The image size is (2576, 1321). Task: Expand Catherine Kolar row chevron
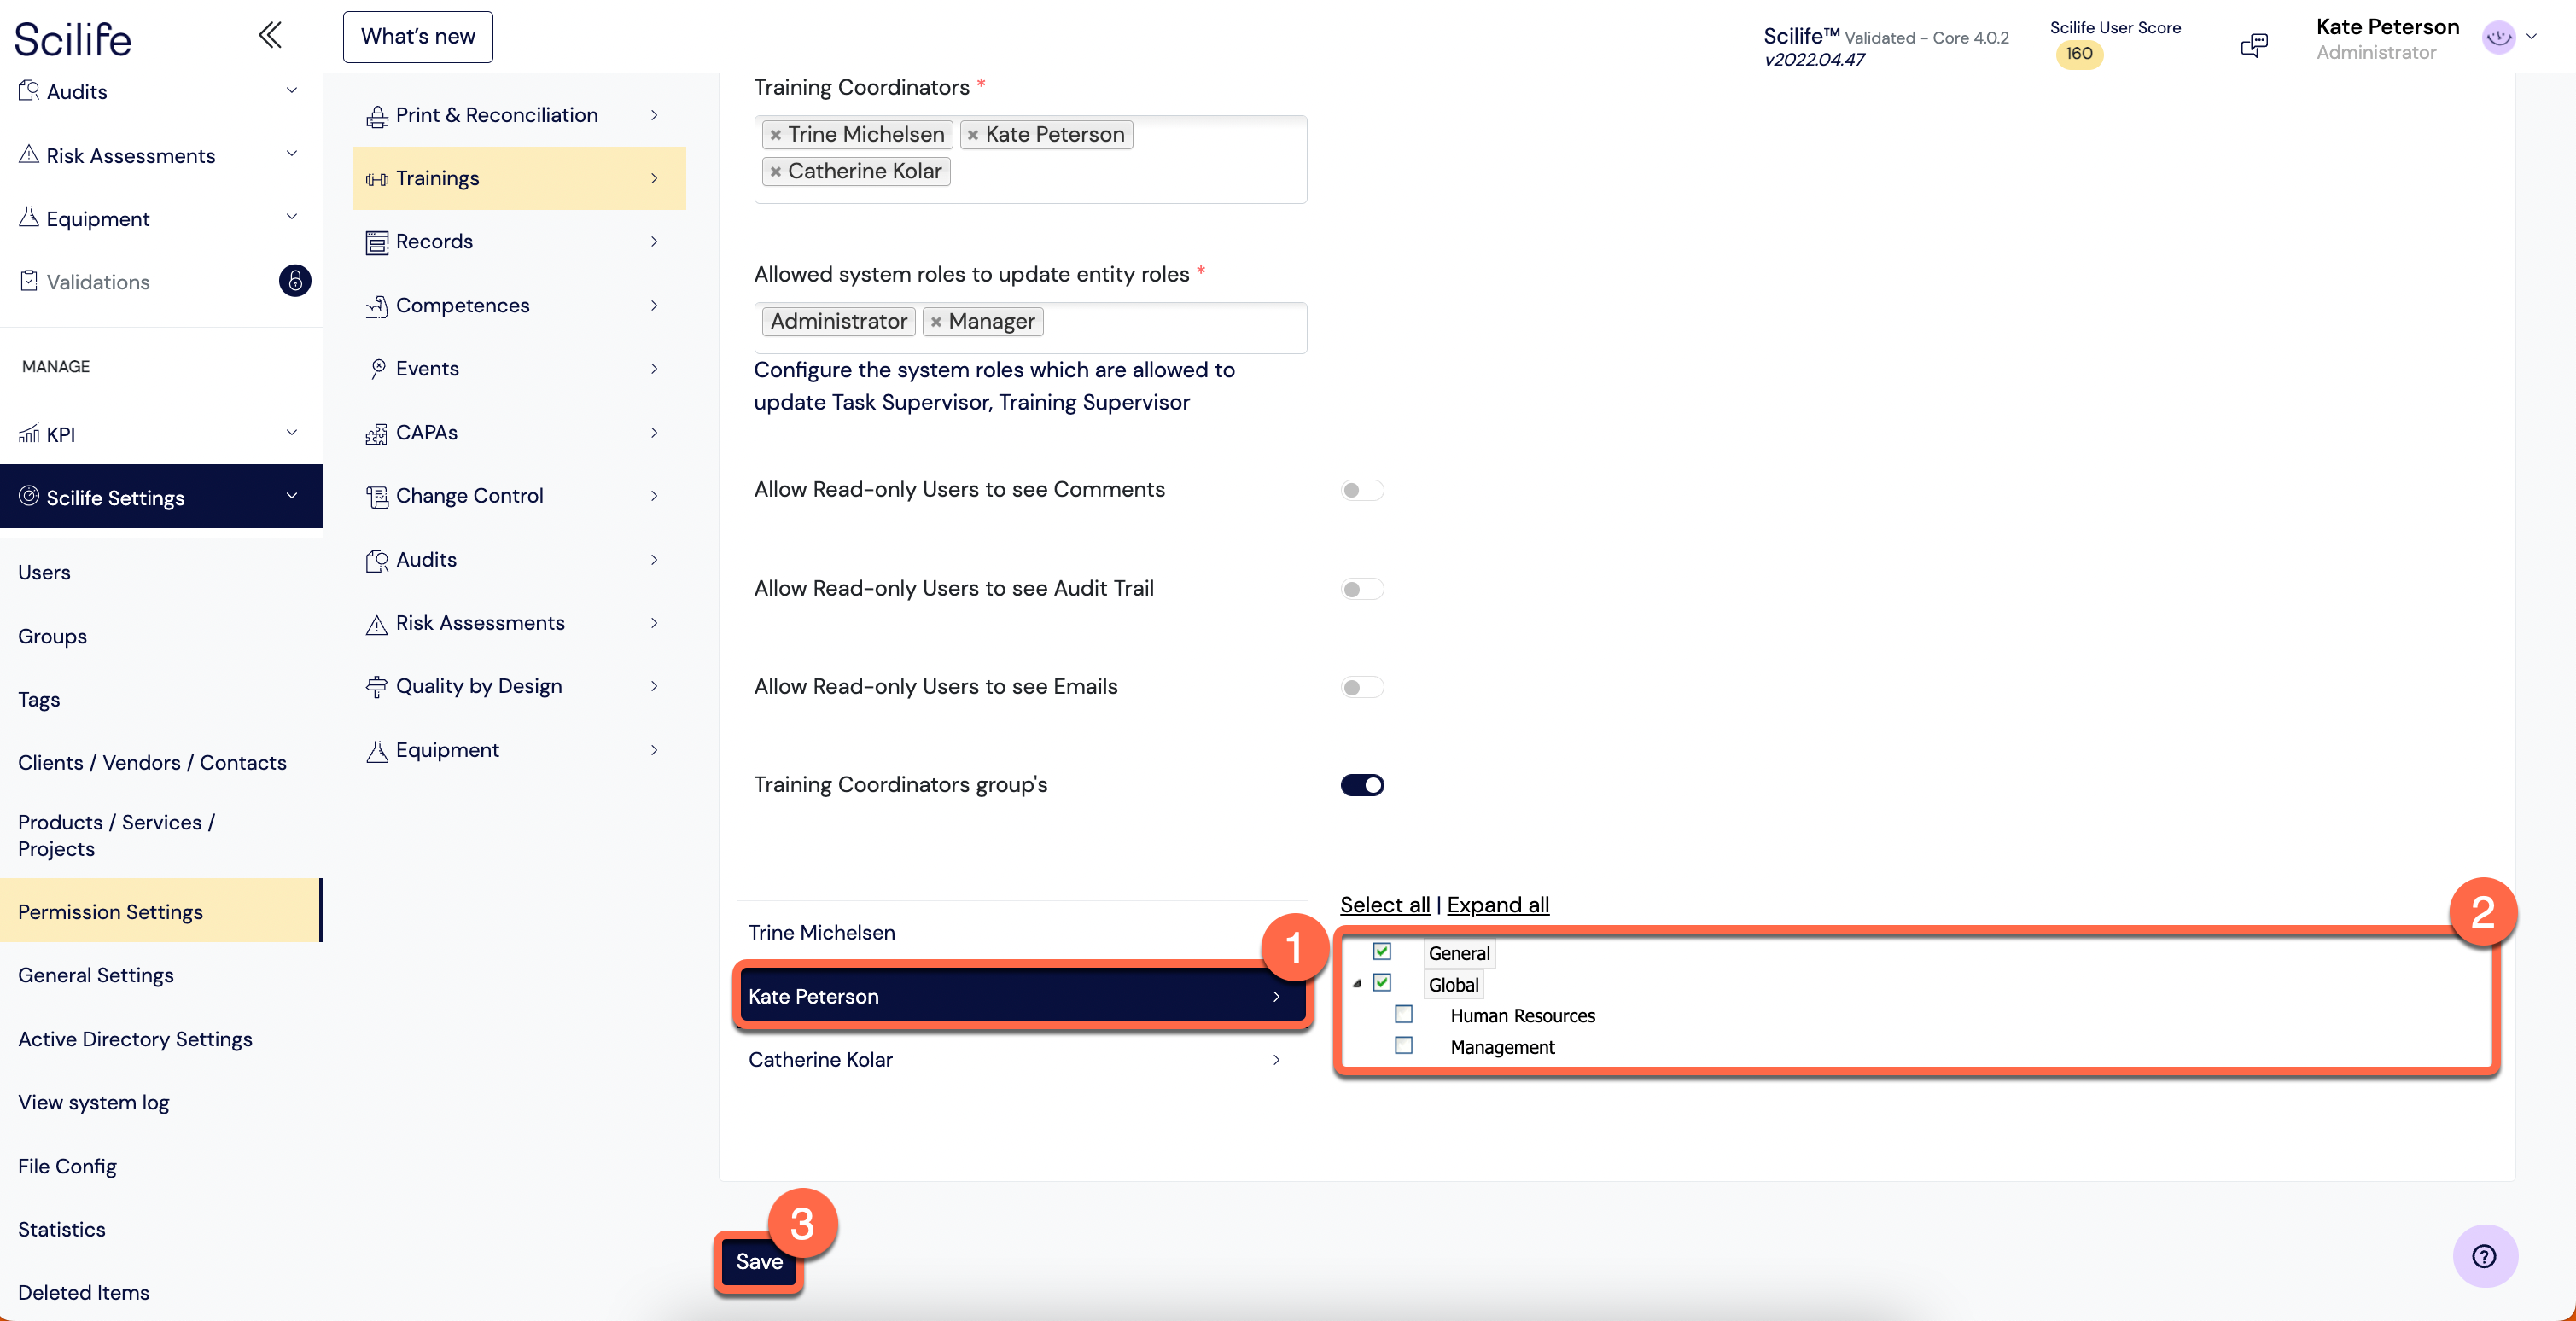1276,1060
